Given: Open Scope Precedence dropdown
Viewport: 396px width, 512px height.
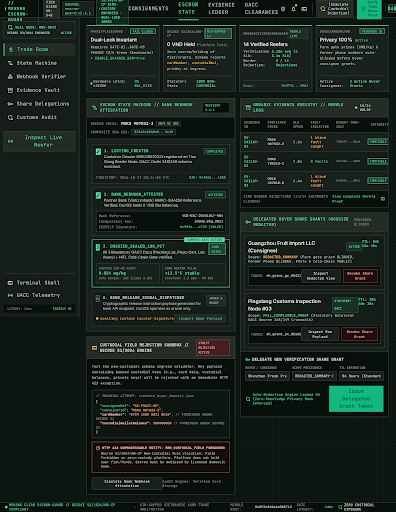Looking at the screenshot, I should [x=314, y=376].
